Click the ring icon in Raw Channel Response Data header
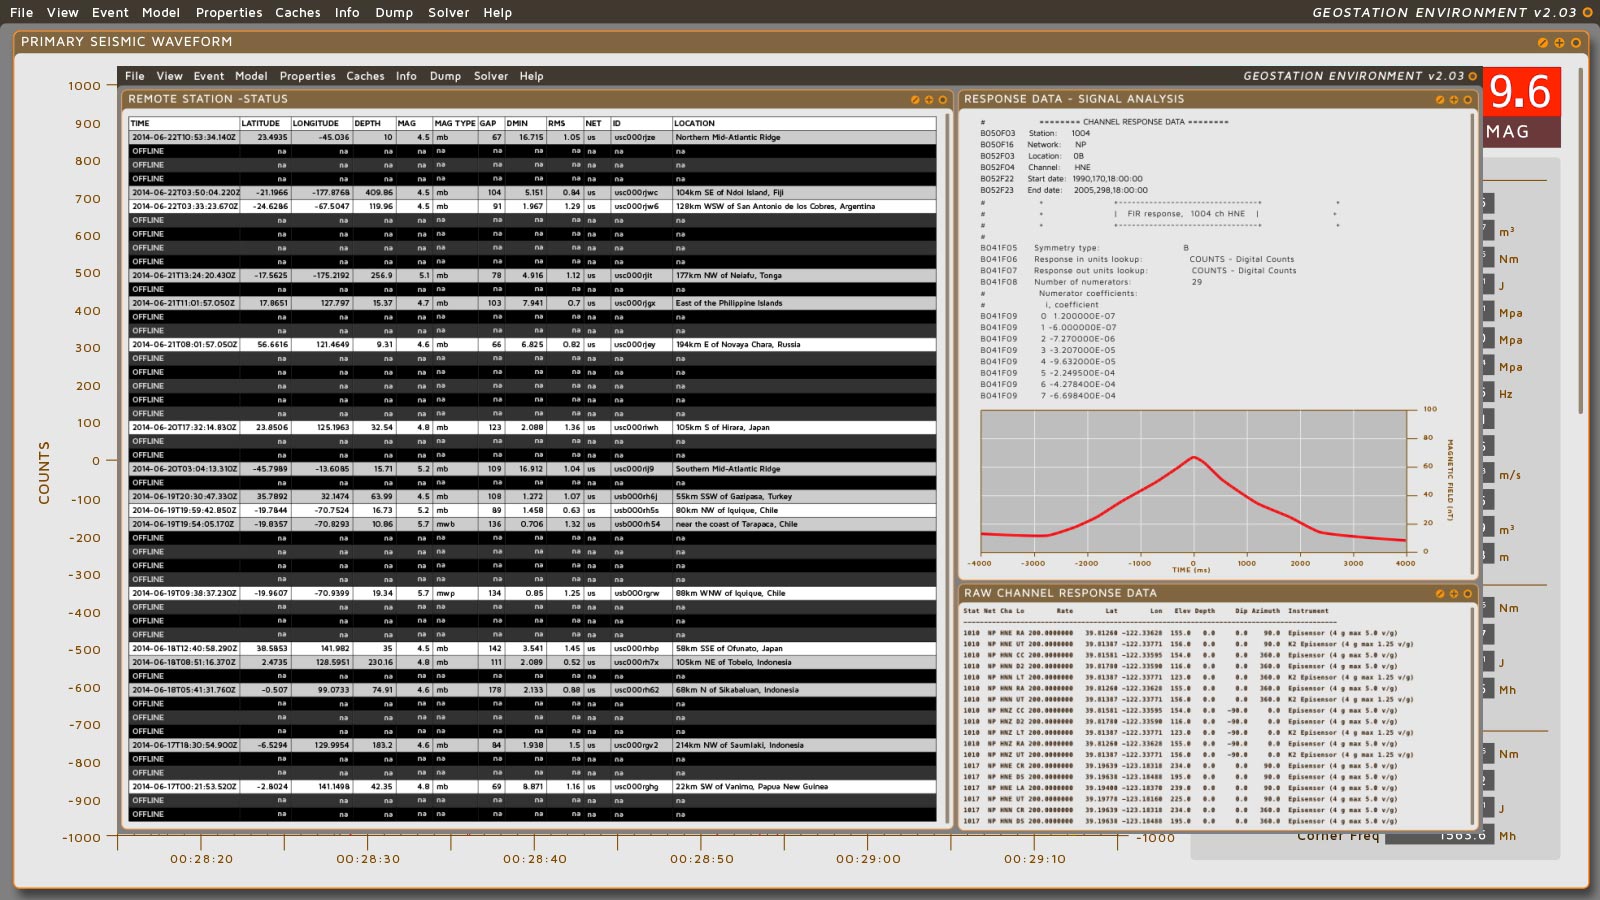This screenshot has width=1600, height=900. [1468, 594]
